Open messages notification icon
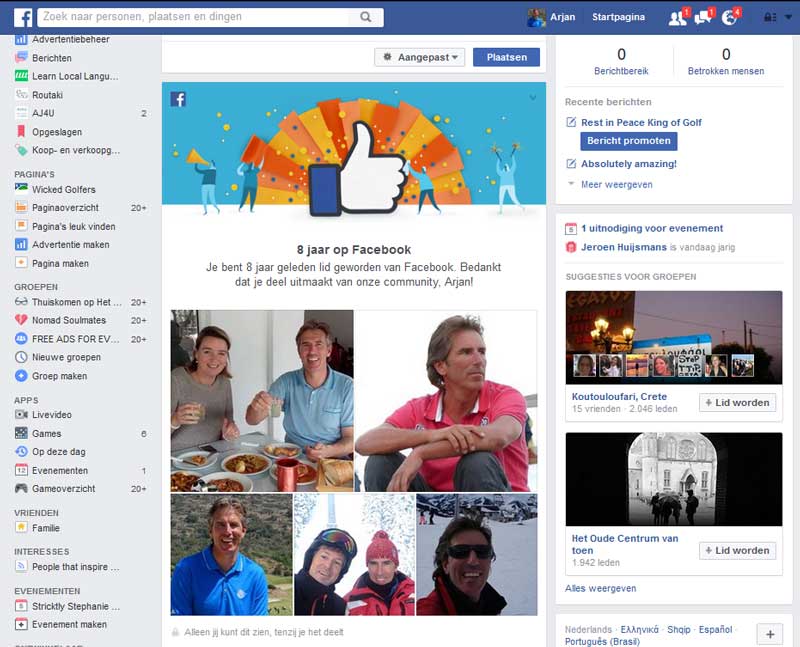Image resolution: width=800 pixels, height=647 pixels. [x=703, y=18]
